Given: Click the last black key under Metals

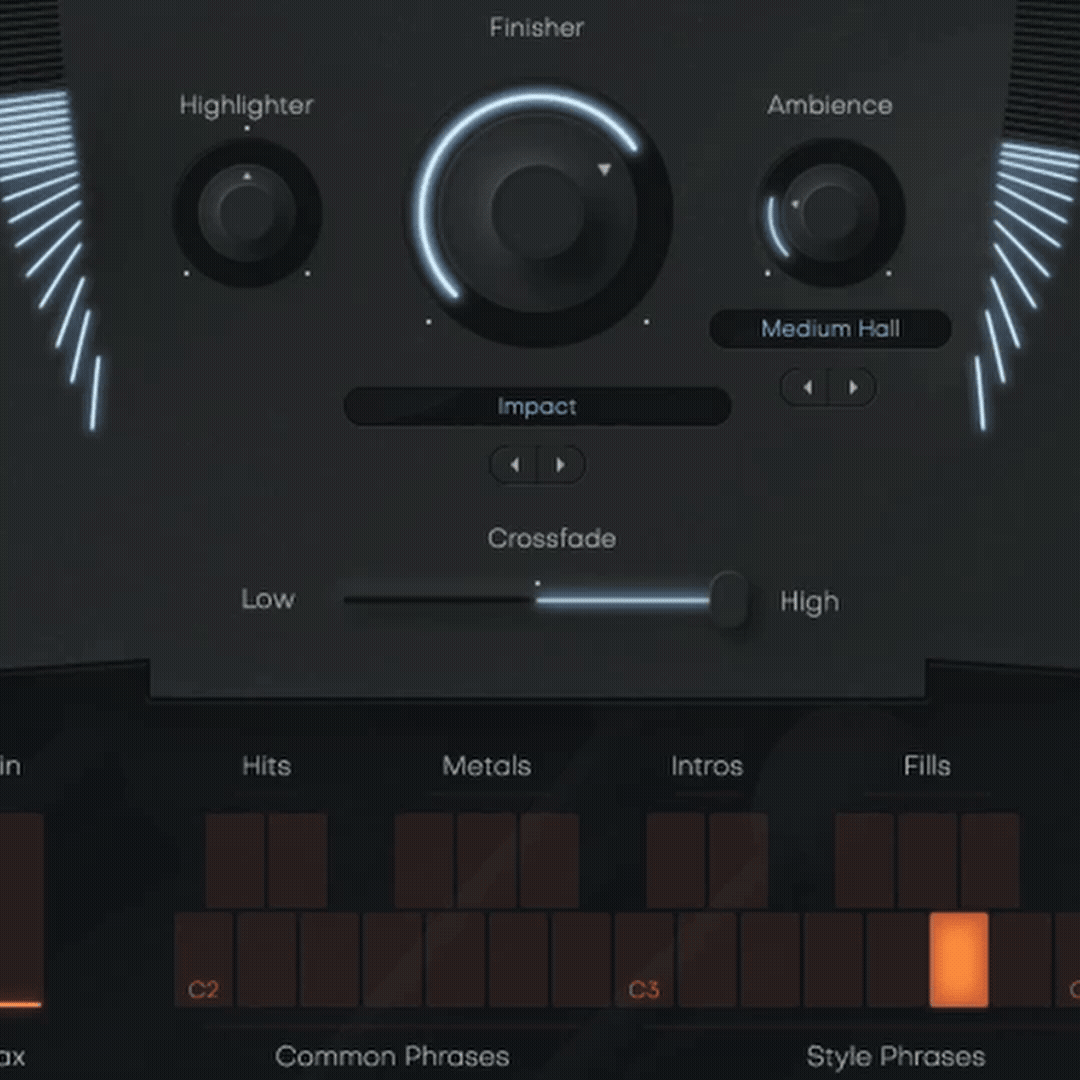Looking at the screenshot, I should [x=550, y=860].
